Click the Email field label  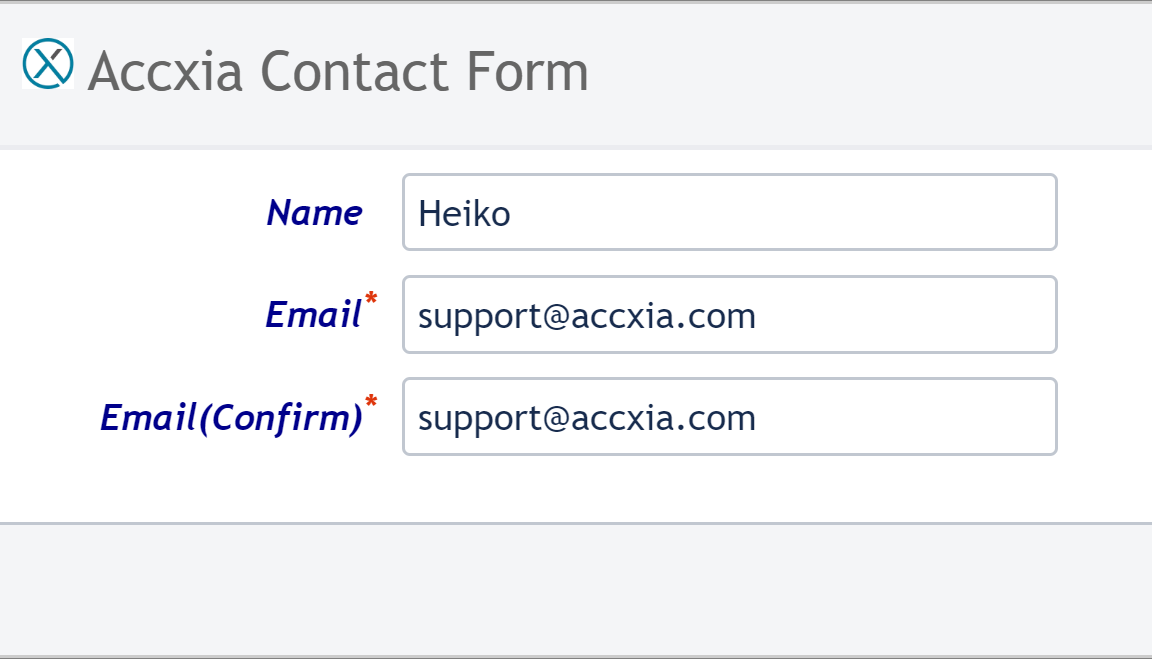pyautogui.click(x=314, y=314)
